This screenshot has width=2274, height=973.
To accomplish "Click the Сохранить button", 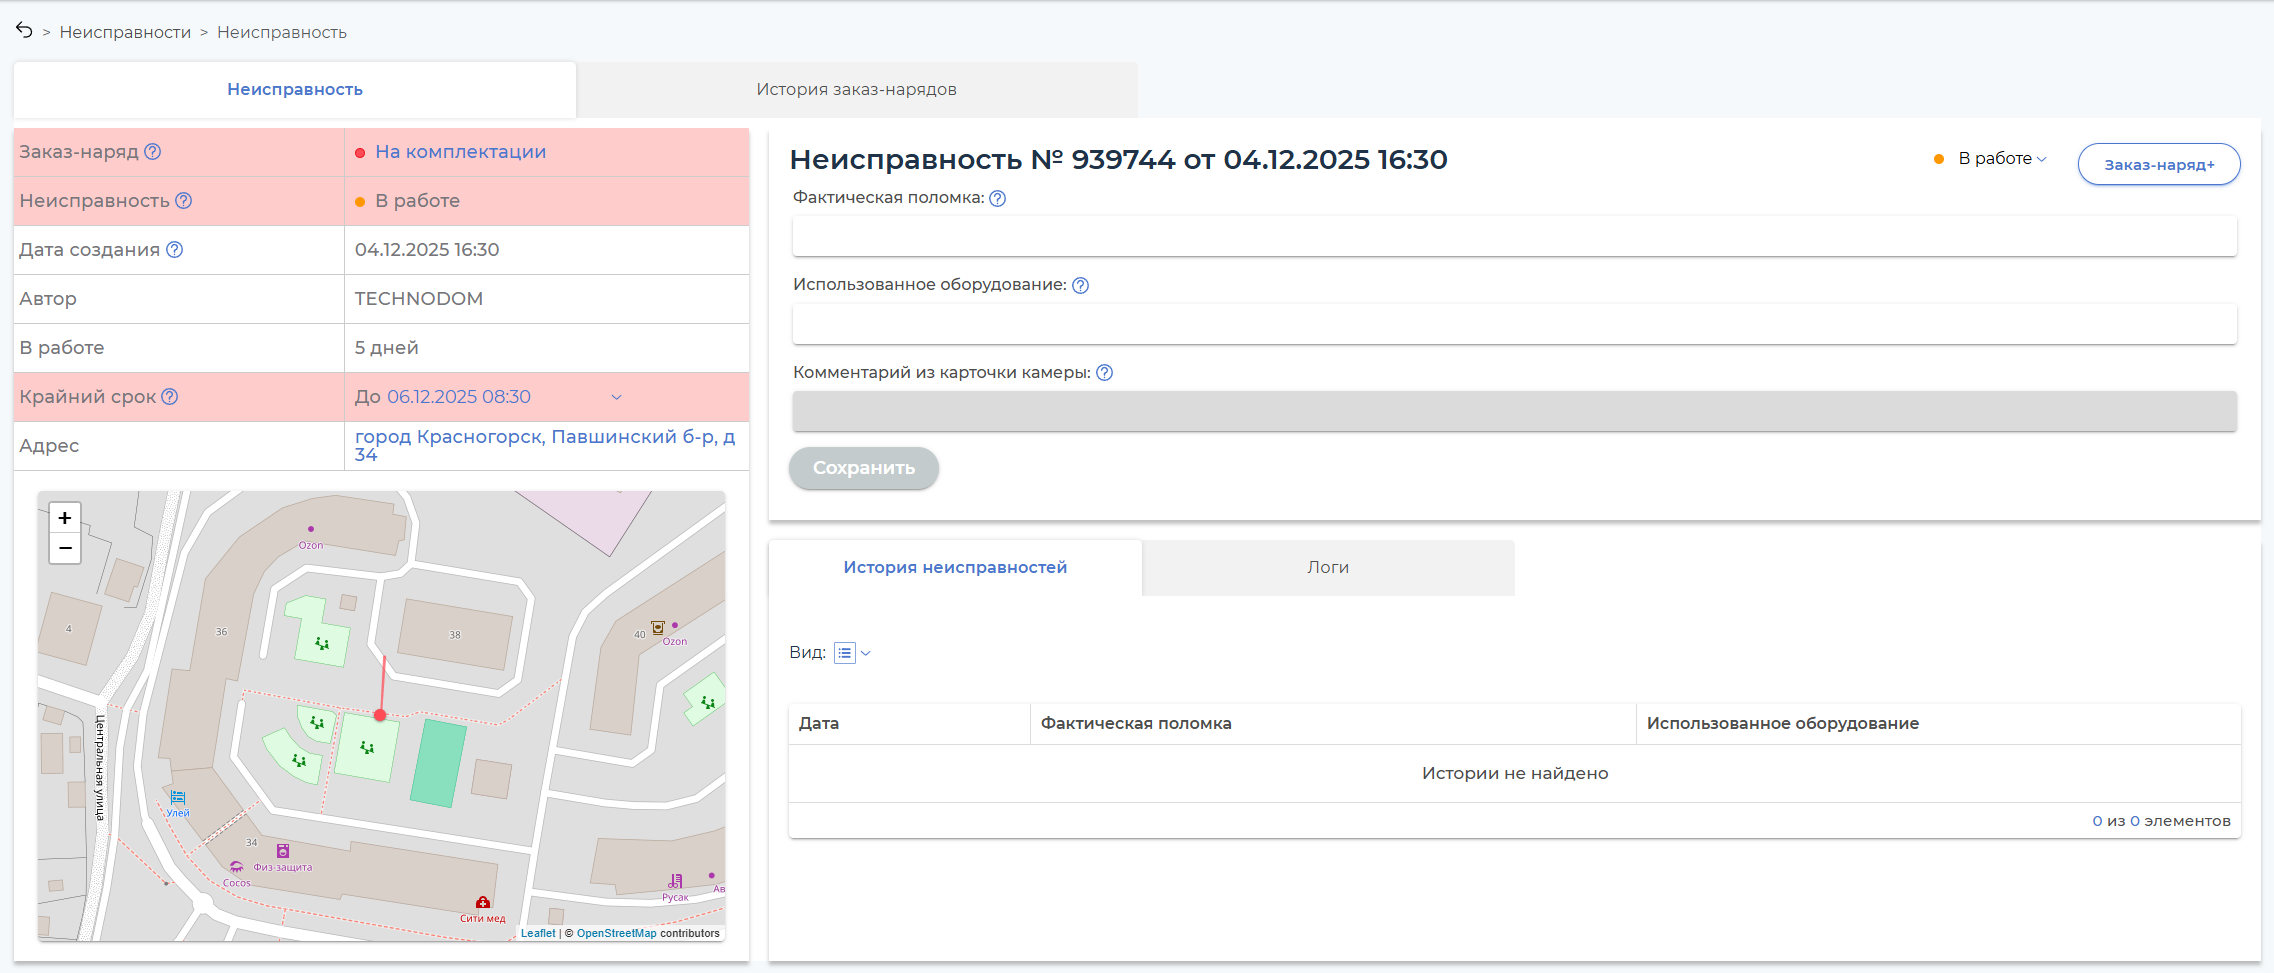I will 863,468.
